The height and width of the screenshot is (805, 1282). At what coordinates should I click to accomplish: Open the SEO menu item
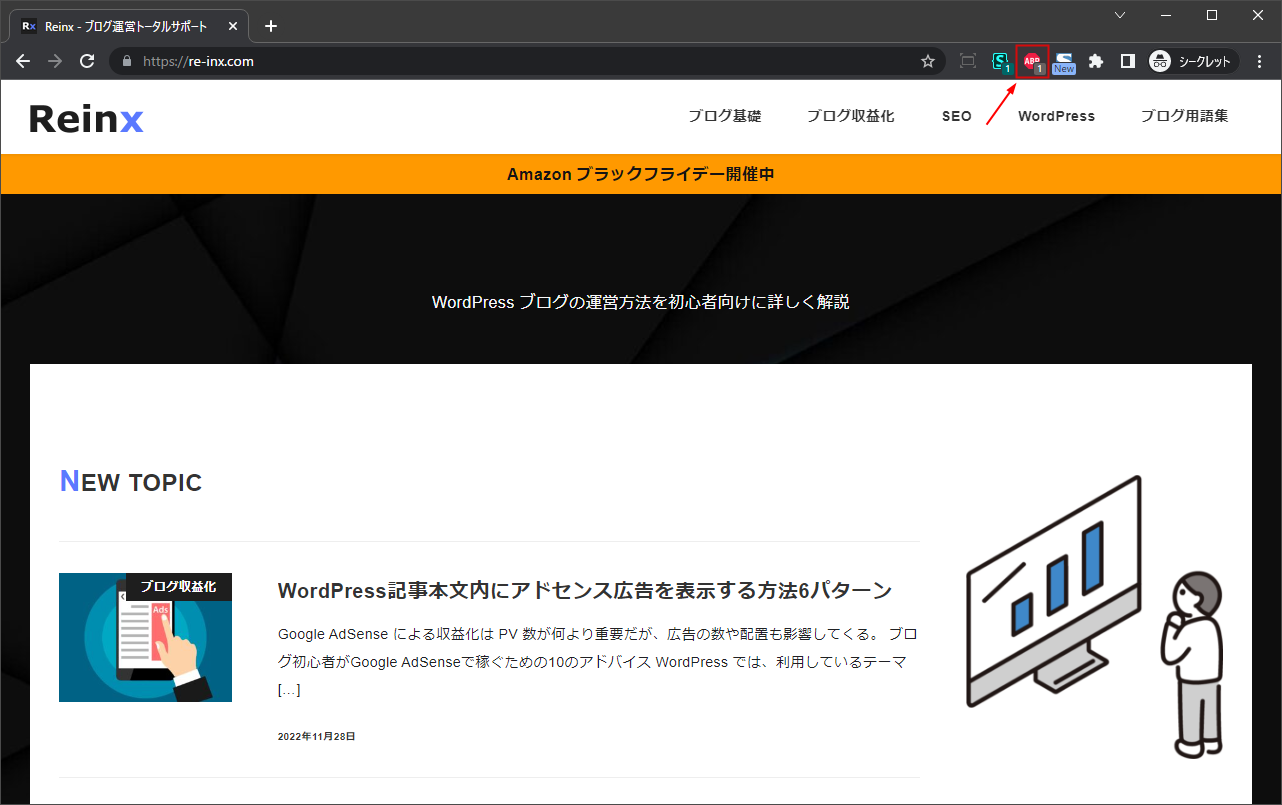click(x=957, y=116)
